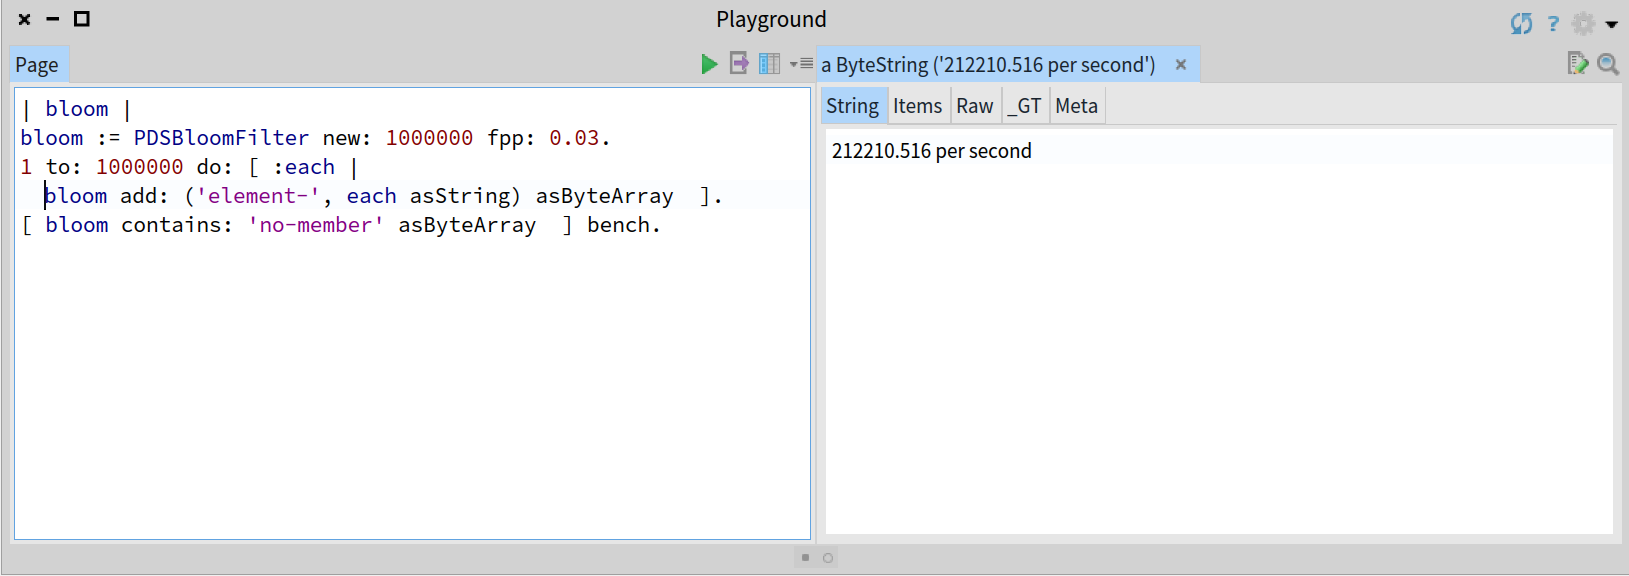Open the Meta tab
The width and height of the screenshot is (1629, 576).
(x=1077, y=106)
